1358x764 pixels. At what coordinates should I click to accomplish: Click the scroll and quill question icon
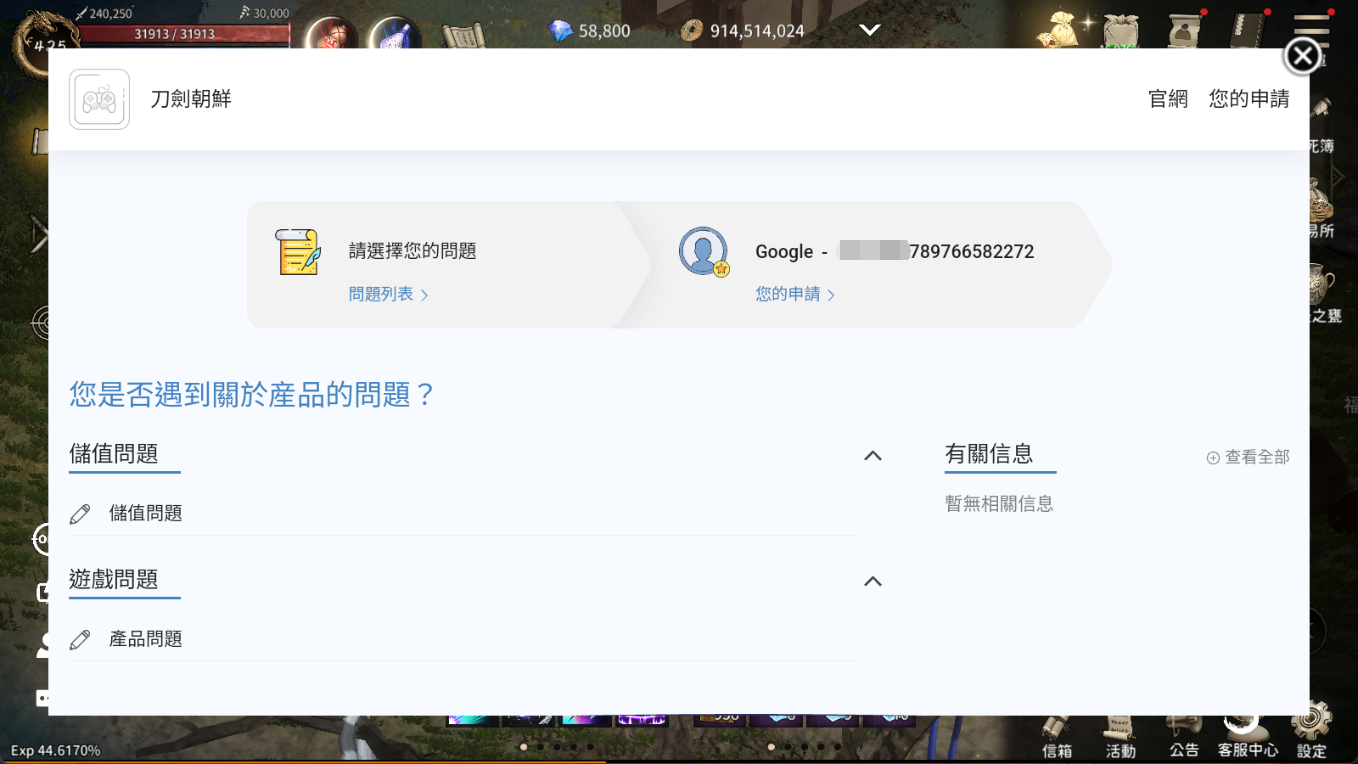[297, 251]
